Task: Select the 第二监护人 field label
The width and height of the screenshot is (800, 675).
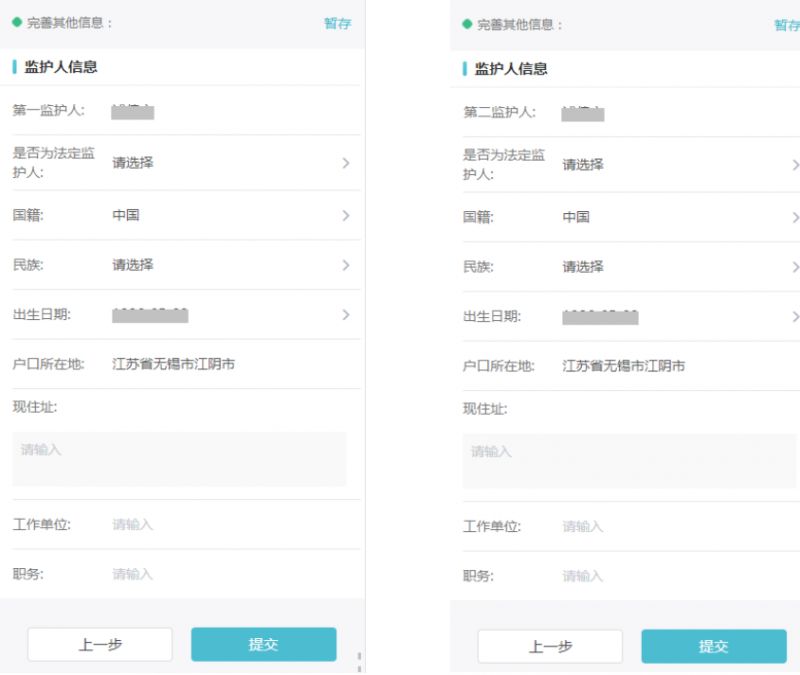Action: 499,112
